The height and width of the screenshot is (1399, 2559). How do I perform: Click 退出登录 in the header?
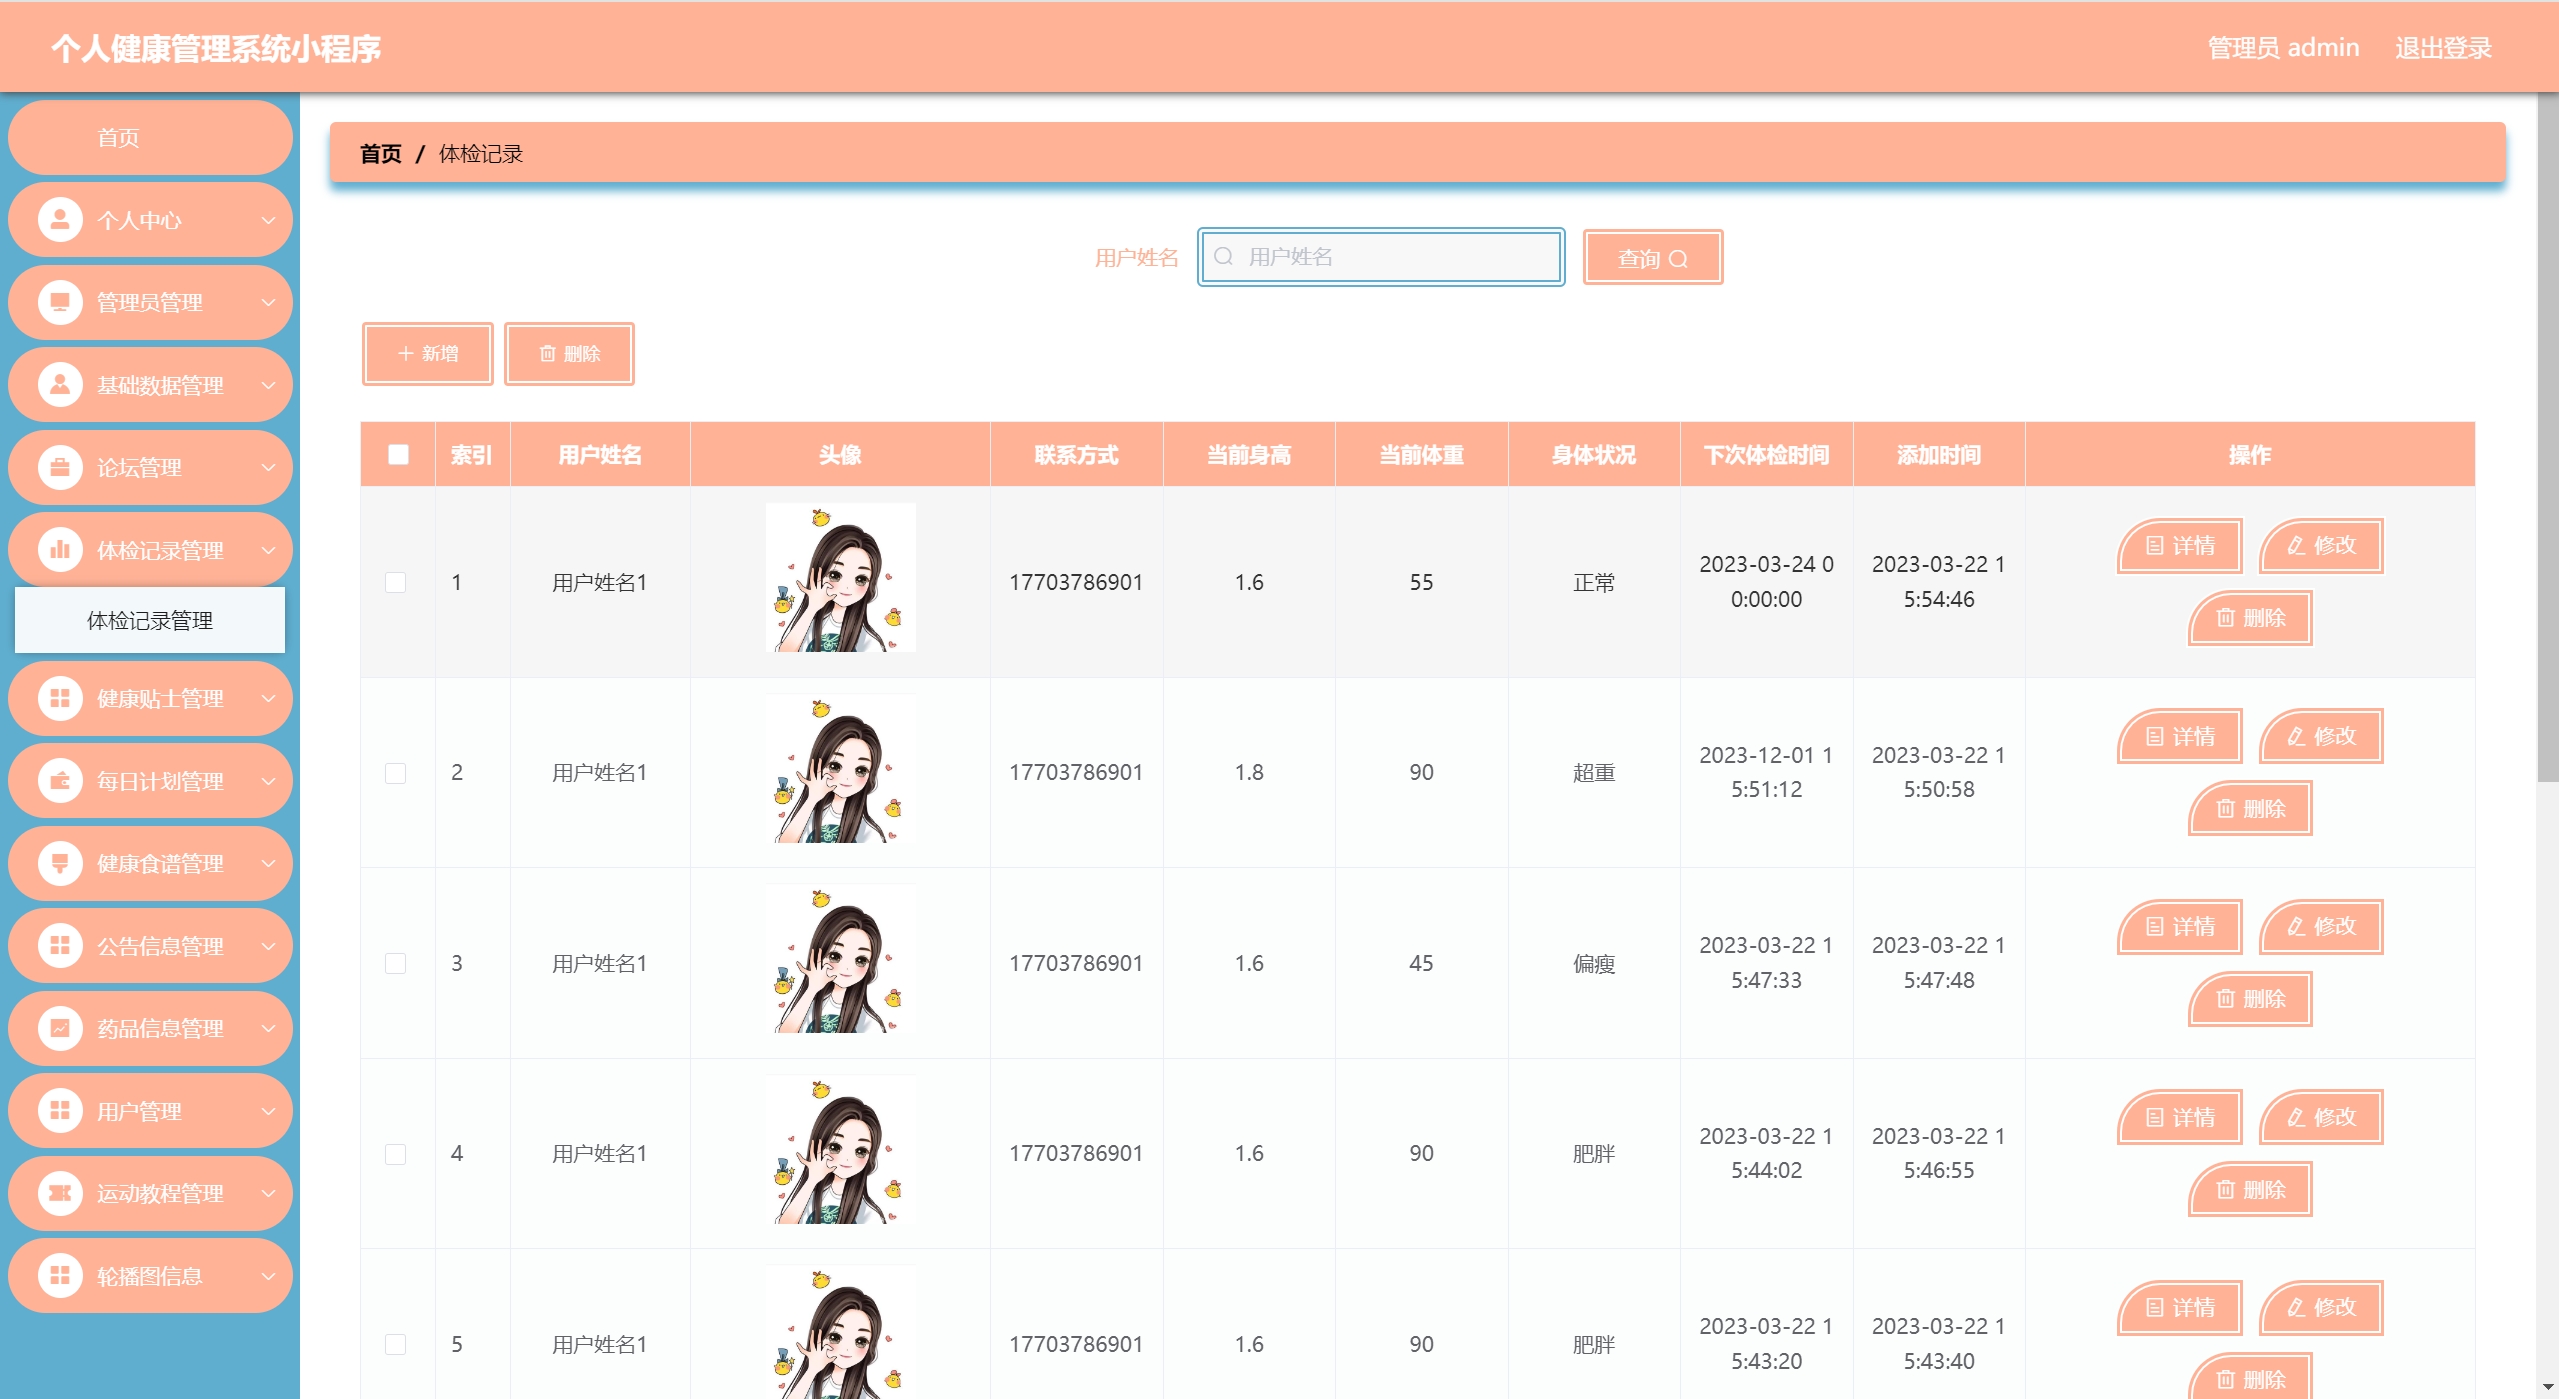(x=2442, y=48)
